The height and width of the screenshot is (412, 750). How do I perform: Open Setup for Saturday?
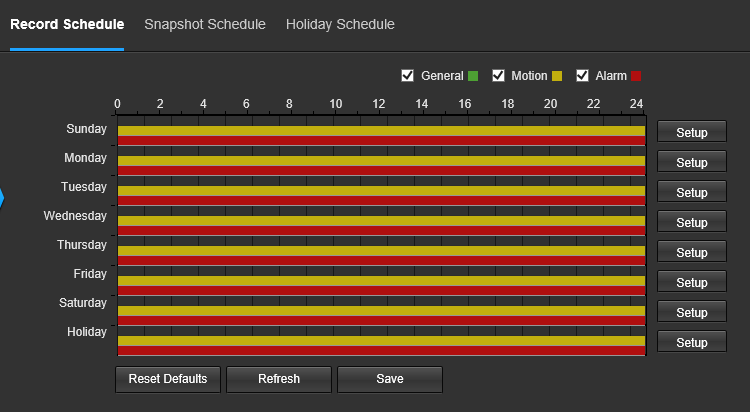tap(692, 312)
